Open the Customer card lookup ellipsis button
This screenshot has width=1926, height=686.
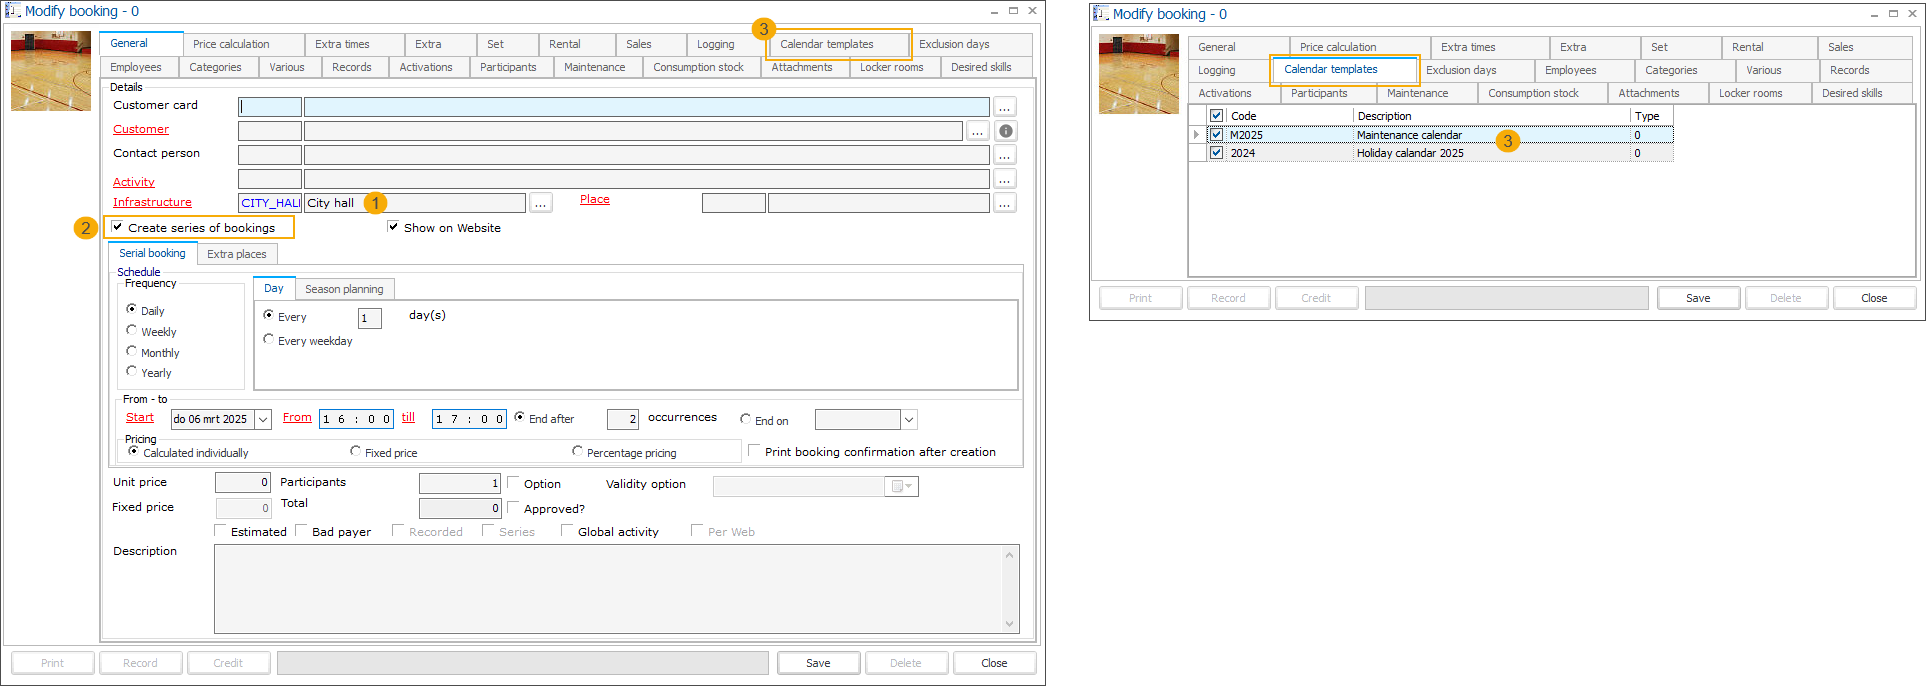pyautogui.click(x=1004, y=107)
